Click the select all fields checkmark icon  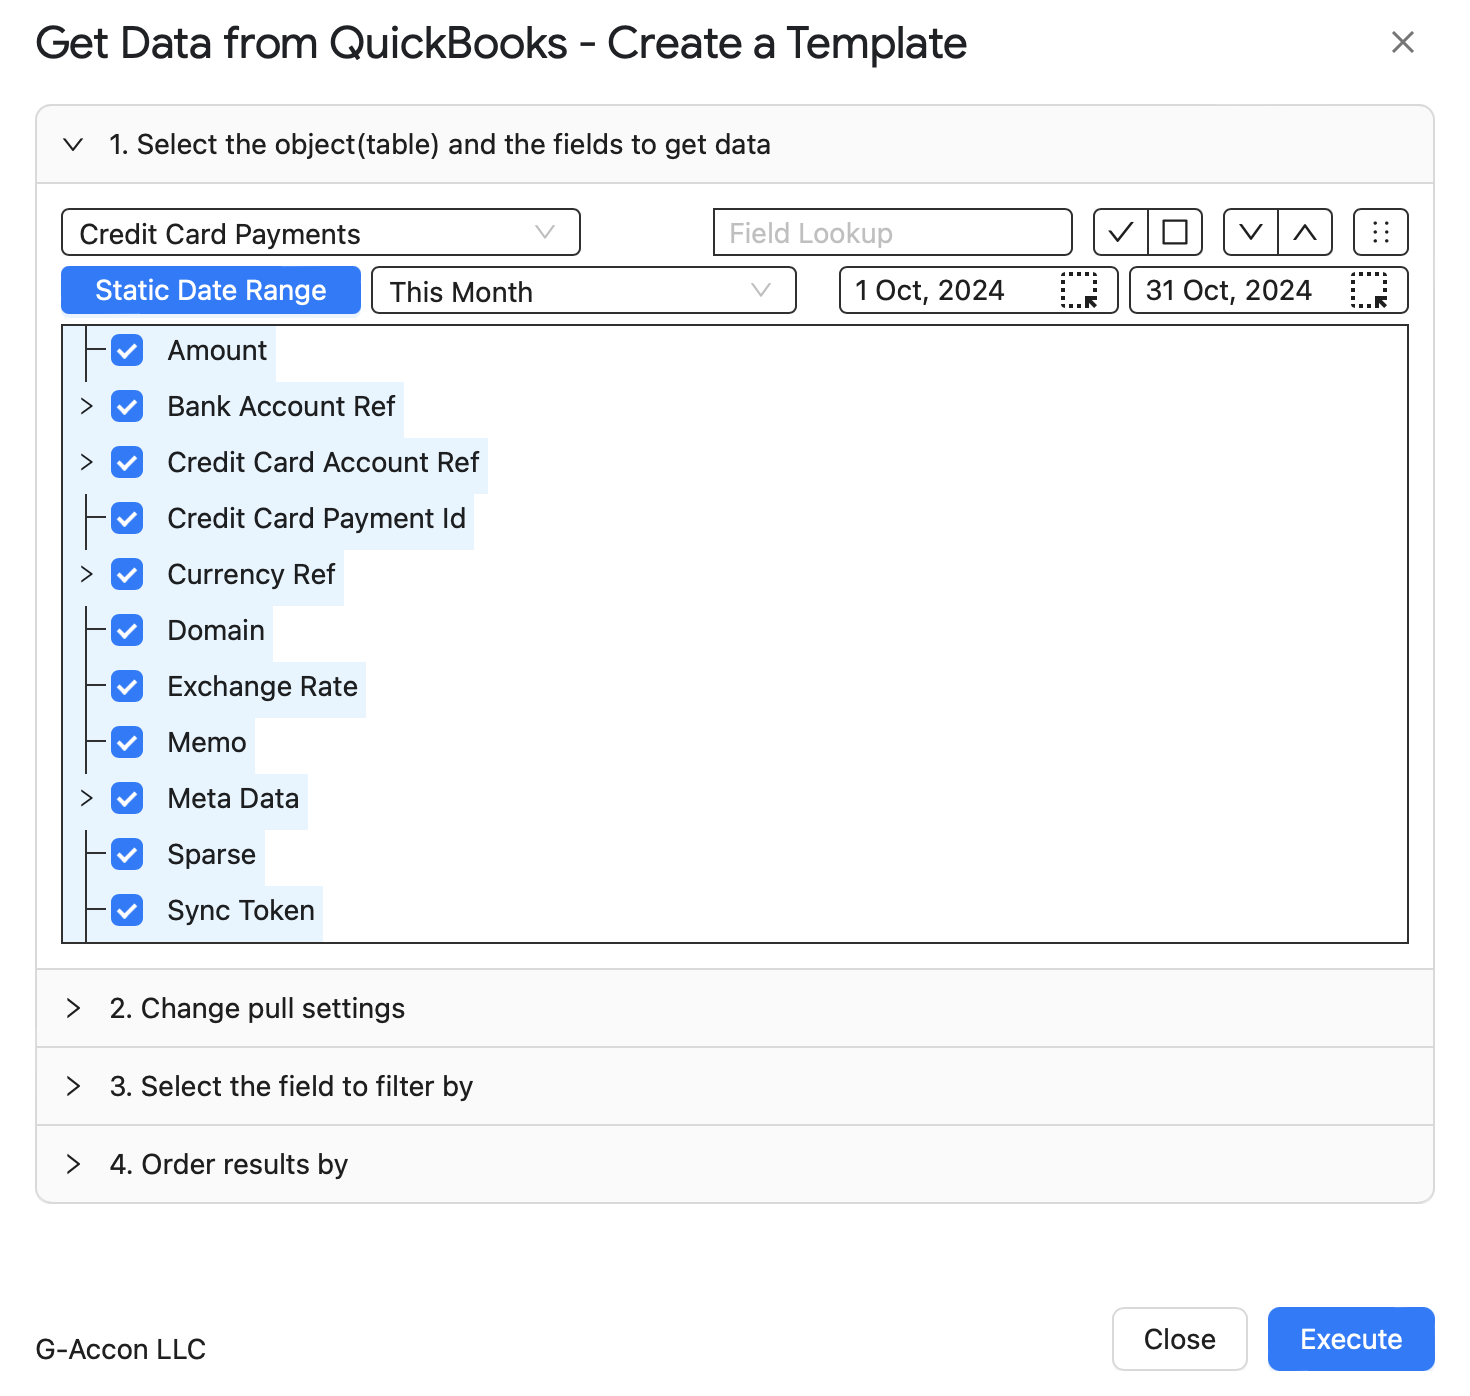click(x=1121, y=233)
